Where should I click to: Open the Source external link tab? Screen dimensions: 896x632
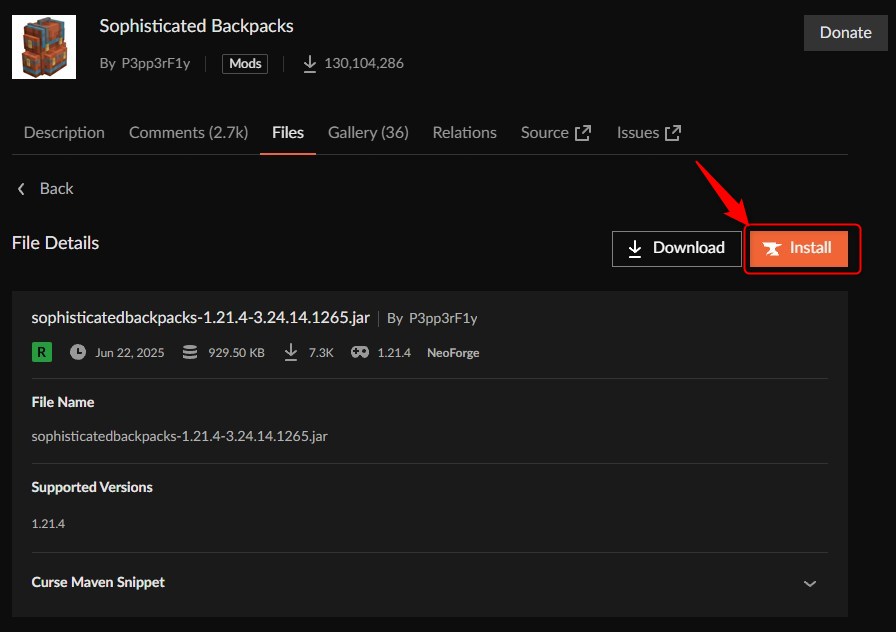coord(555,133)
